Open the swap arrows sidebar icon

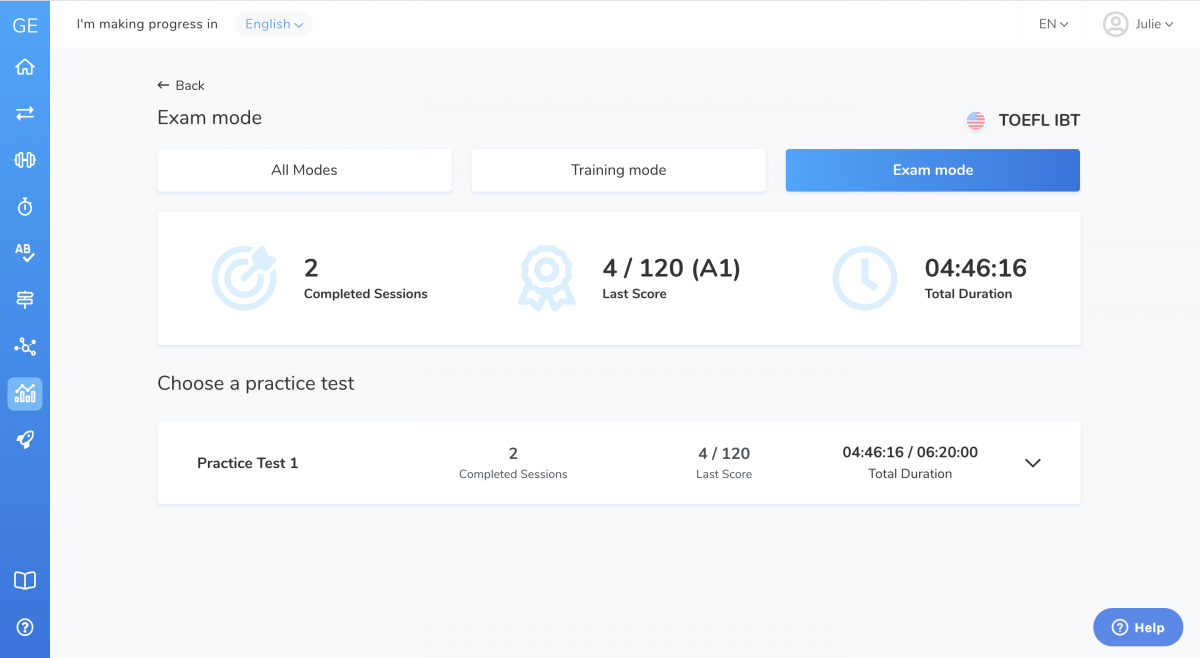[x=25, y=113]
